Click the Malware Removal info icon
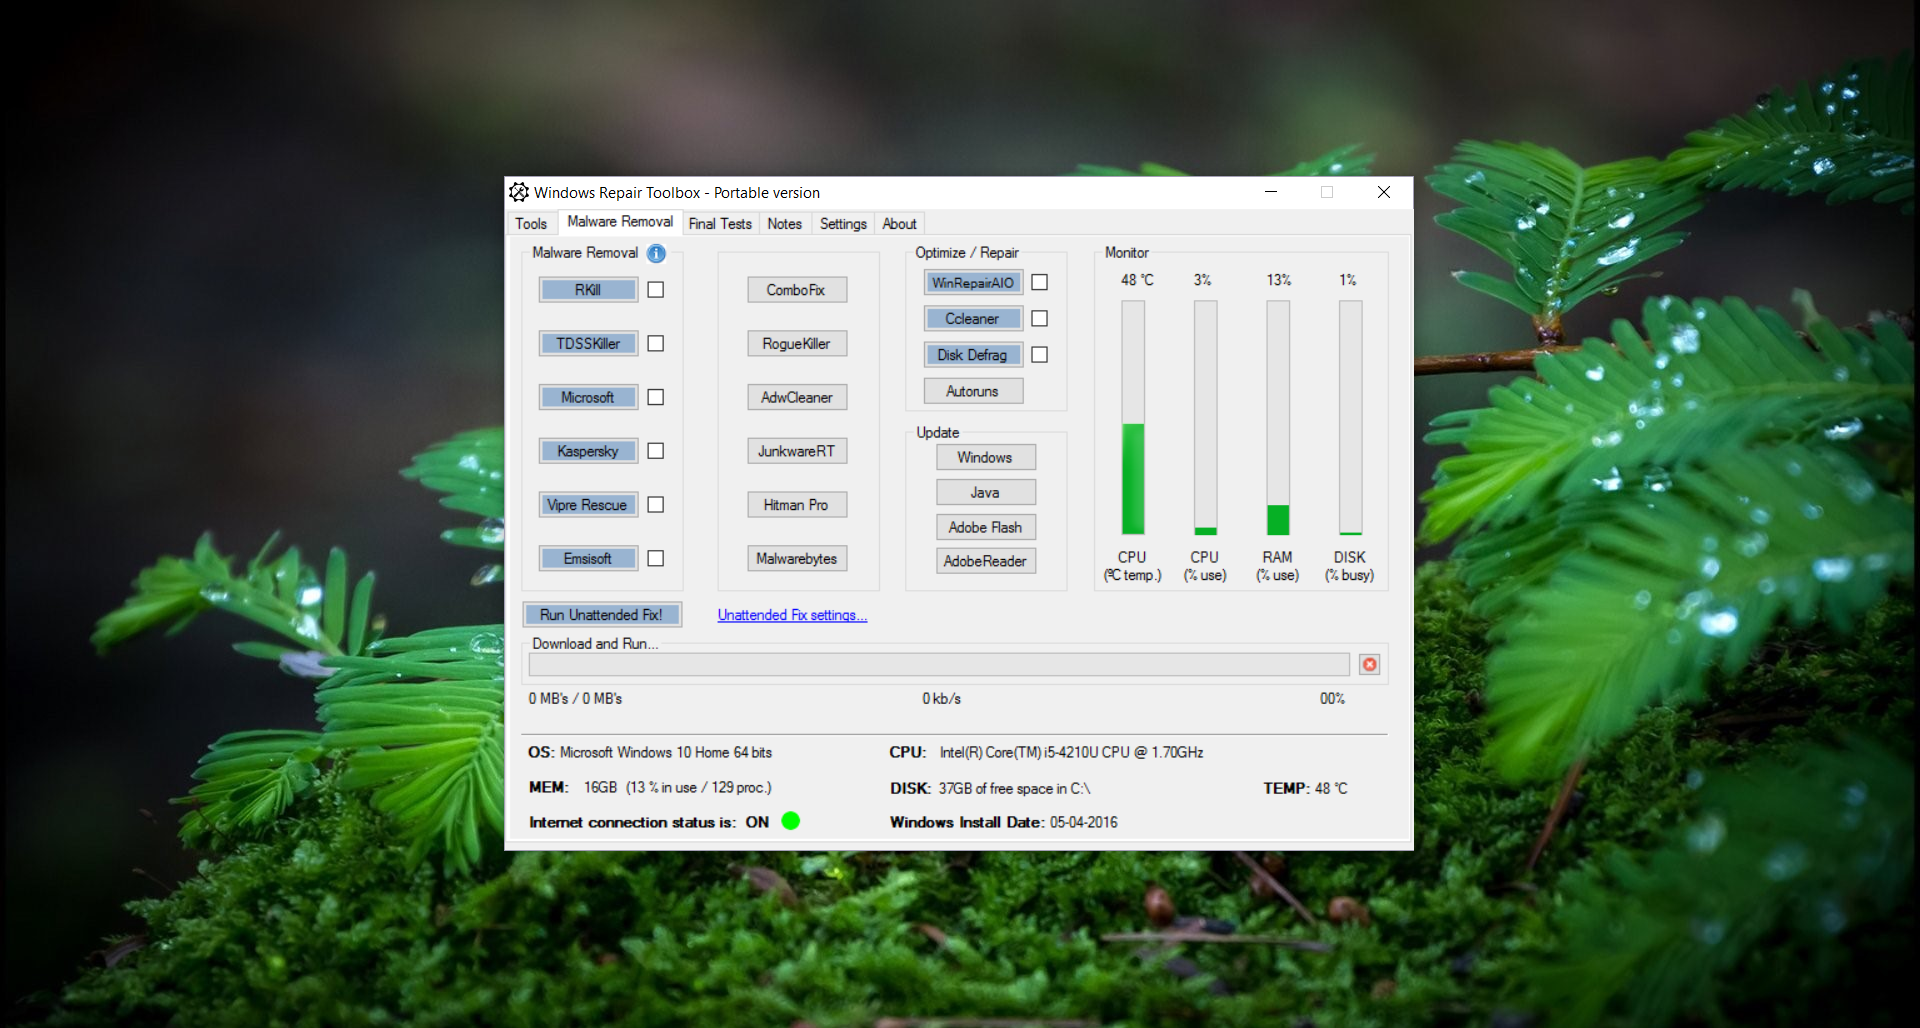This screenshot has height=1028, width=1920. click(x=656, y=253)
